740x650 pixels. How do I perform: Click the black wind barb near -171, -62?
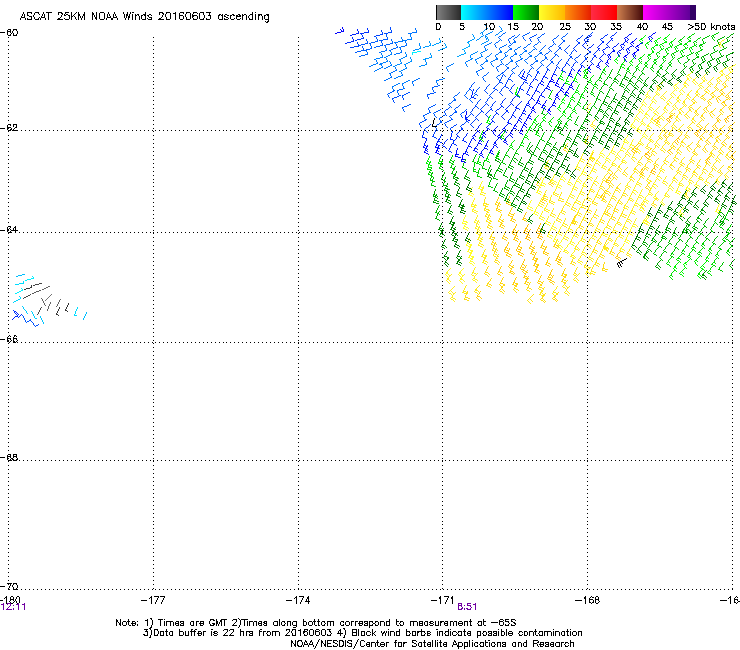435,123
